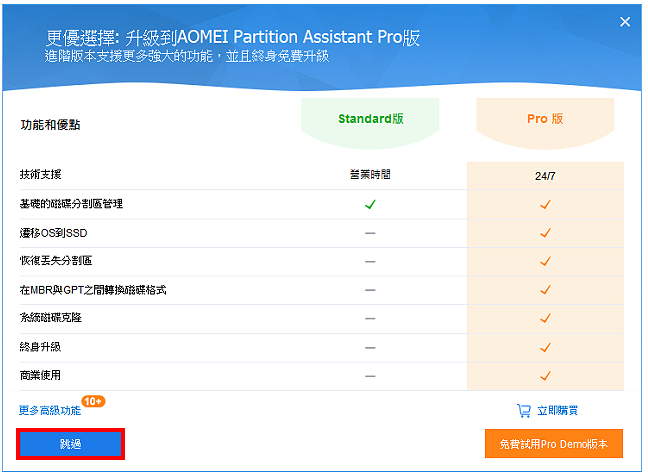Click the orange checkmark in 基礎的磁碟分割區管理 row
Screen dimensions: 648x475
point(545,204)
